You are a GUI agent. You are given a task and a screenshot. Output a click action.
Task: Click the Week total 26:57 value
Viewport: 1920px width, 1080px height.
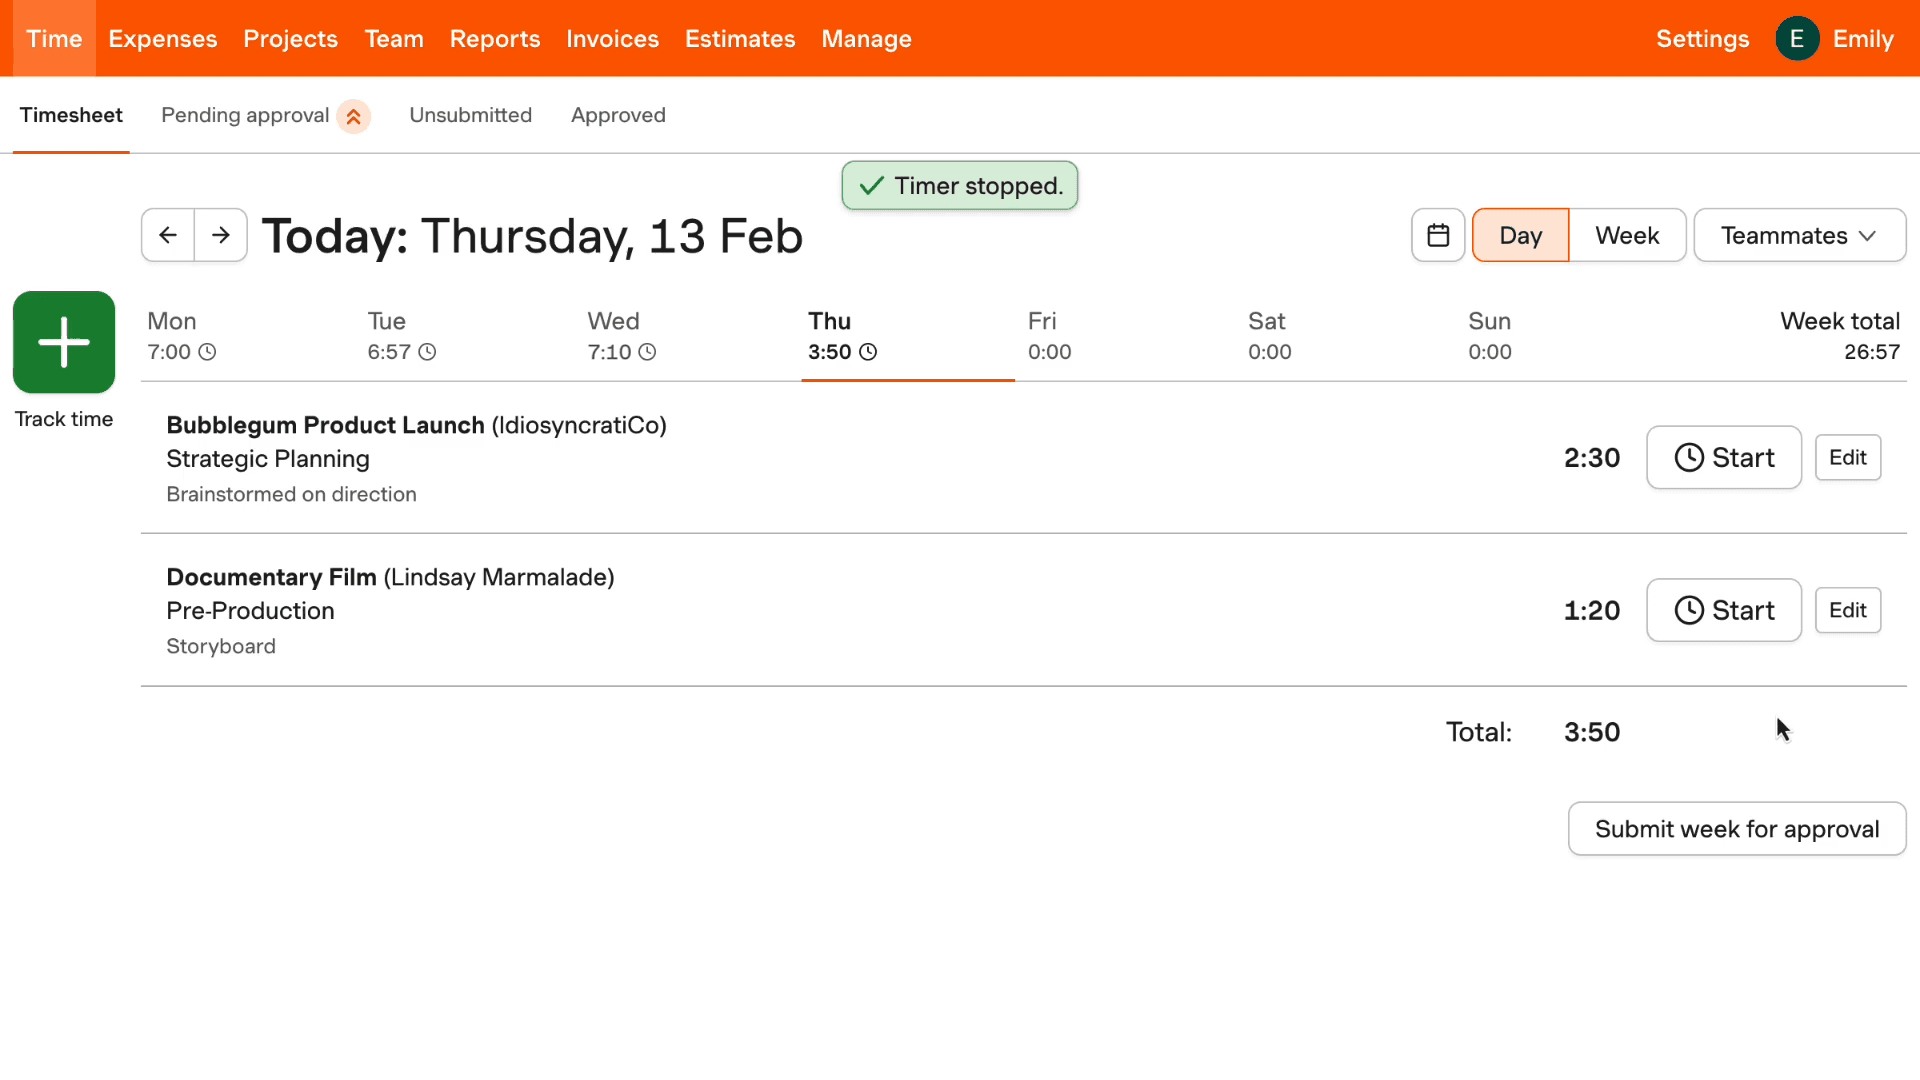1872,352
